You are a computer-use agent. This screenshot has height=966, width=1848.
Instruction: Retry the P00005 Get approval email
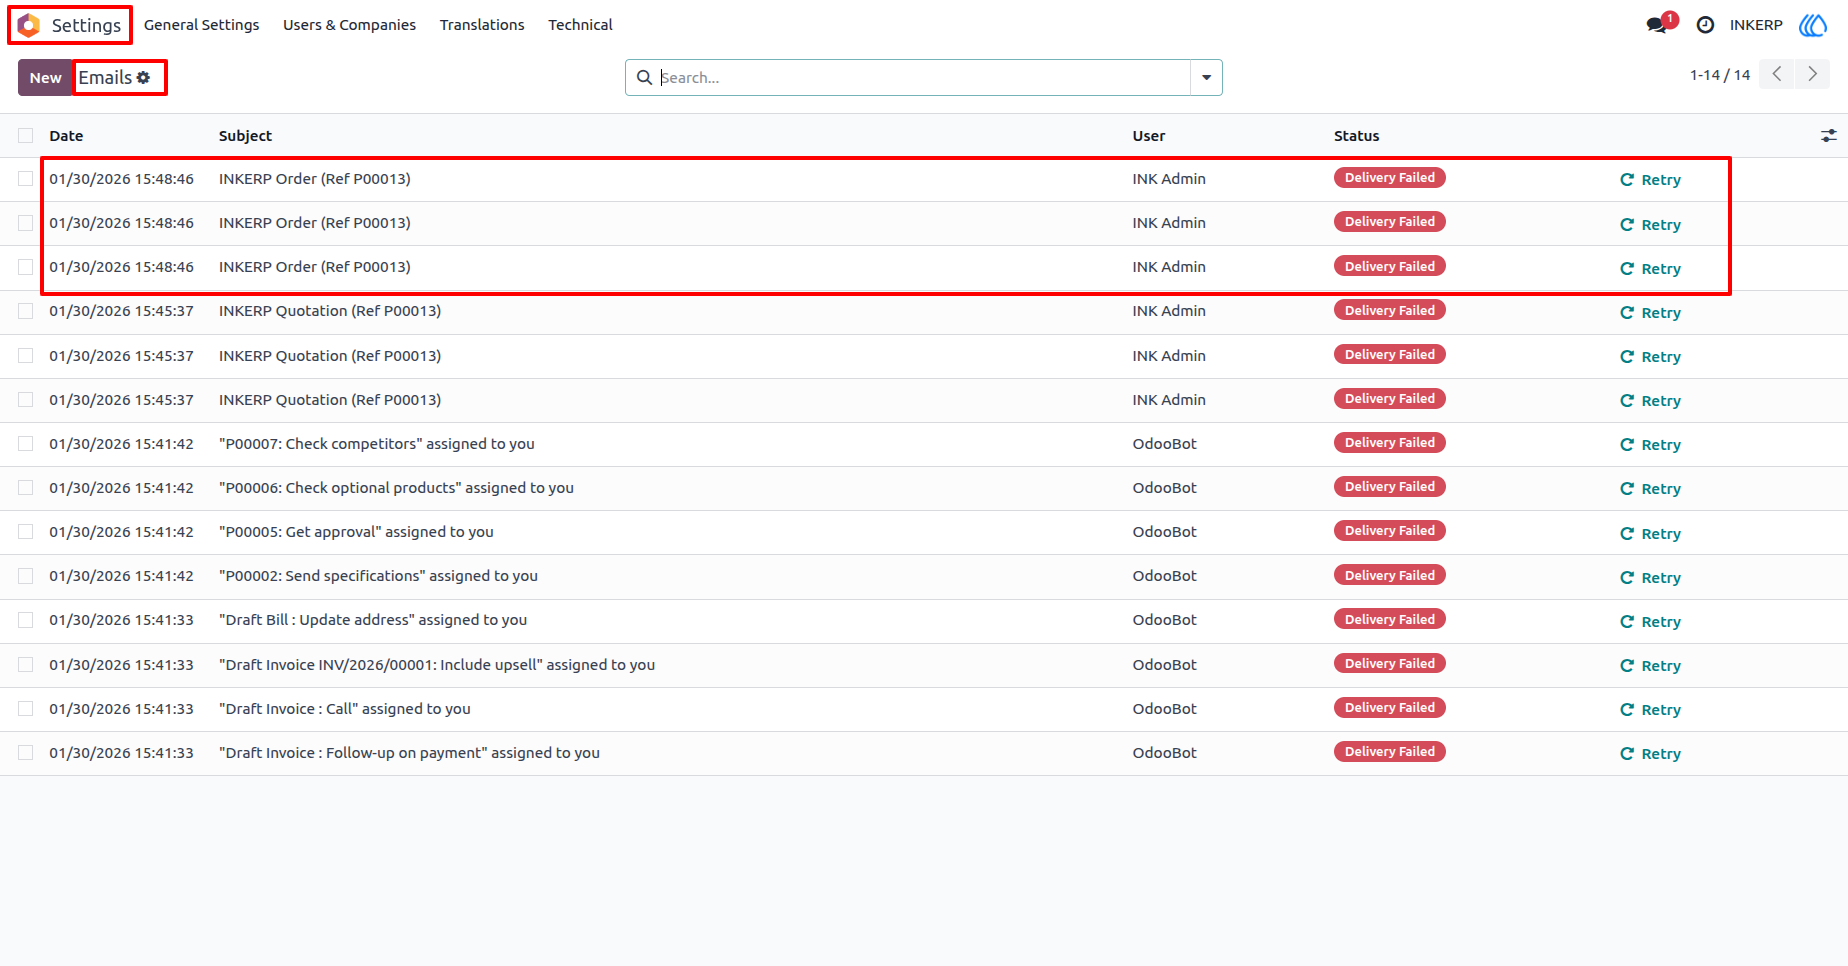pyautogui.click(x=1650, y=534)
